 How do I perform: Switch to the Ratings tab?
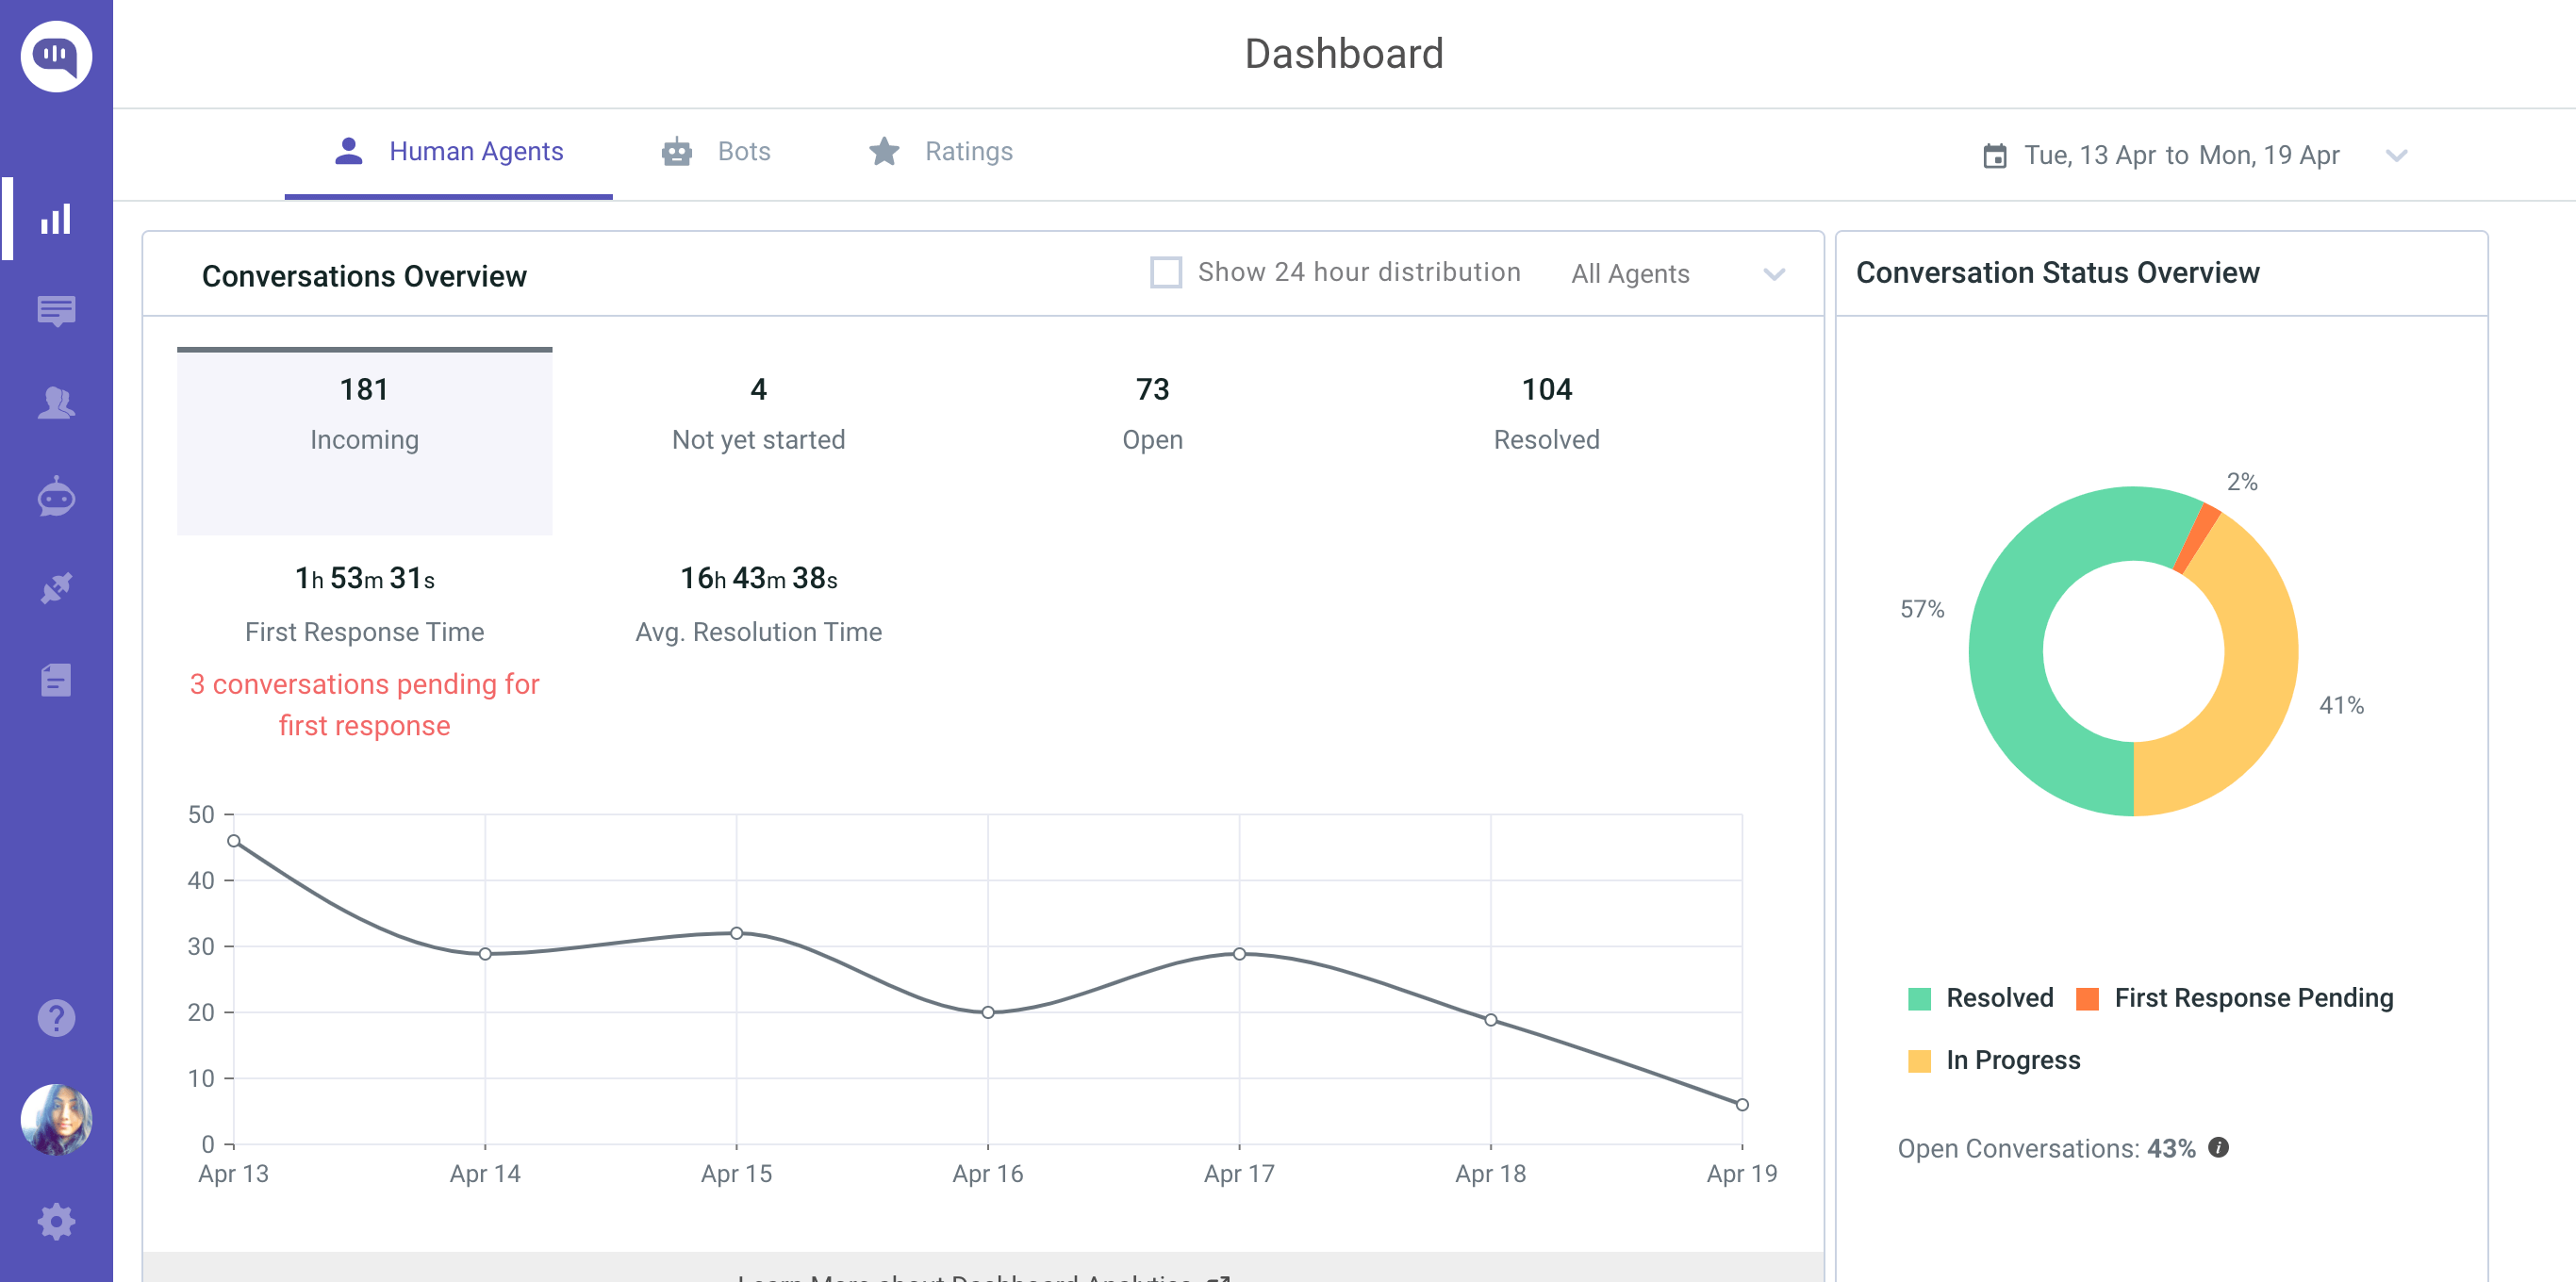940,152
